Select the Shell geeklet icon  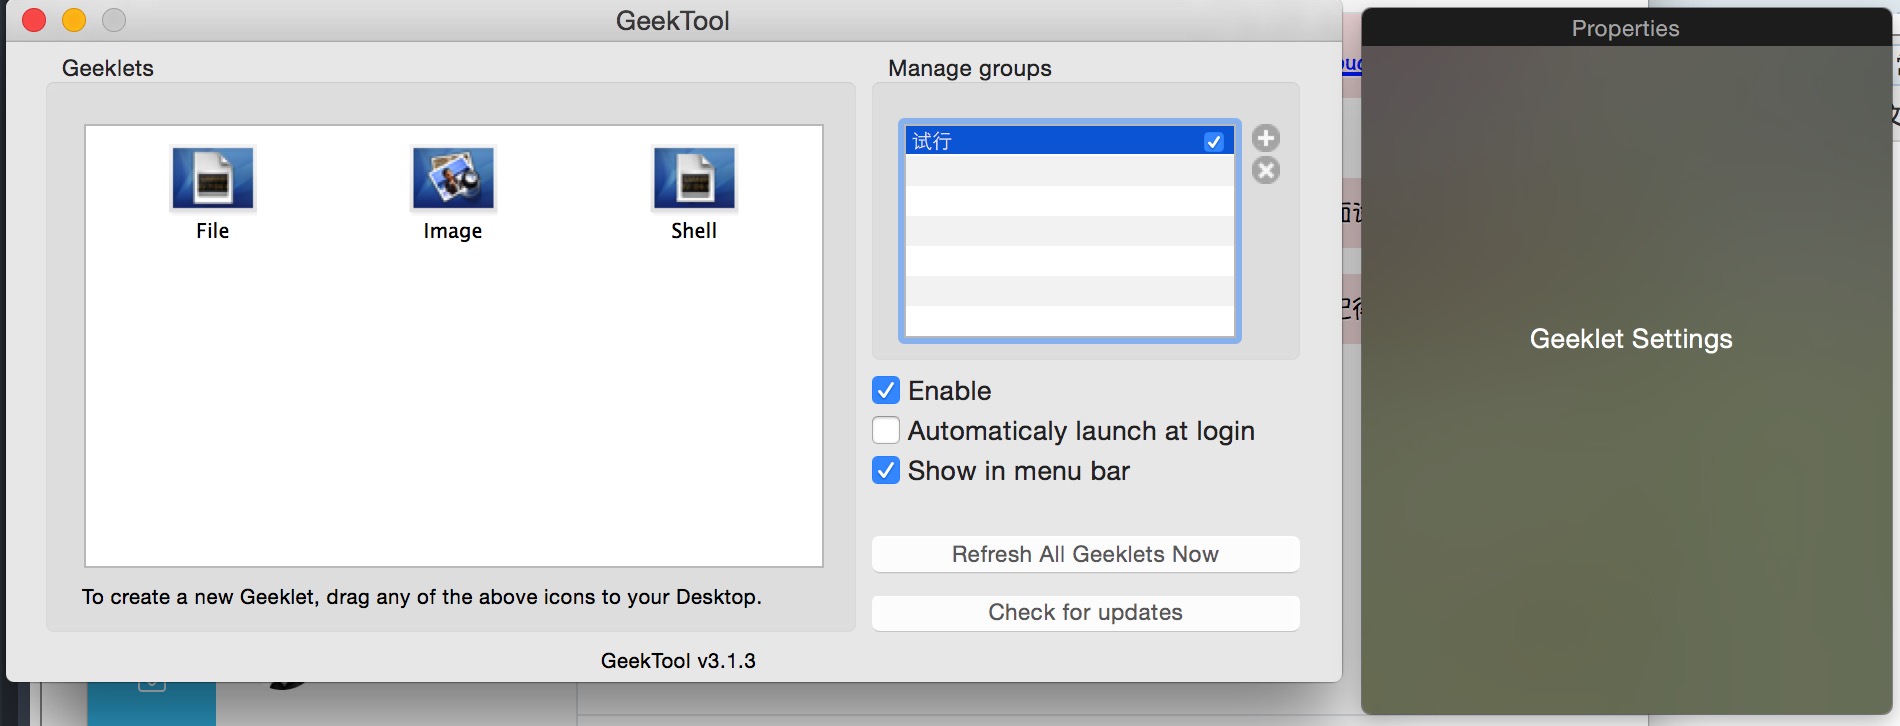tap(694, 180)
